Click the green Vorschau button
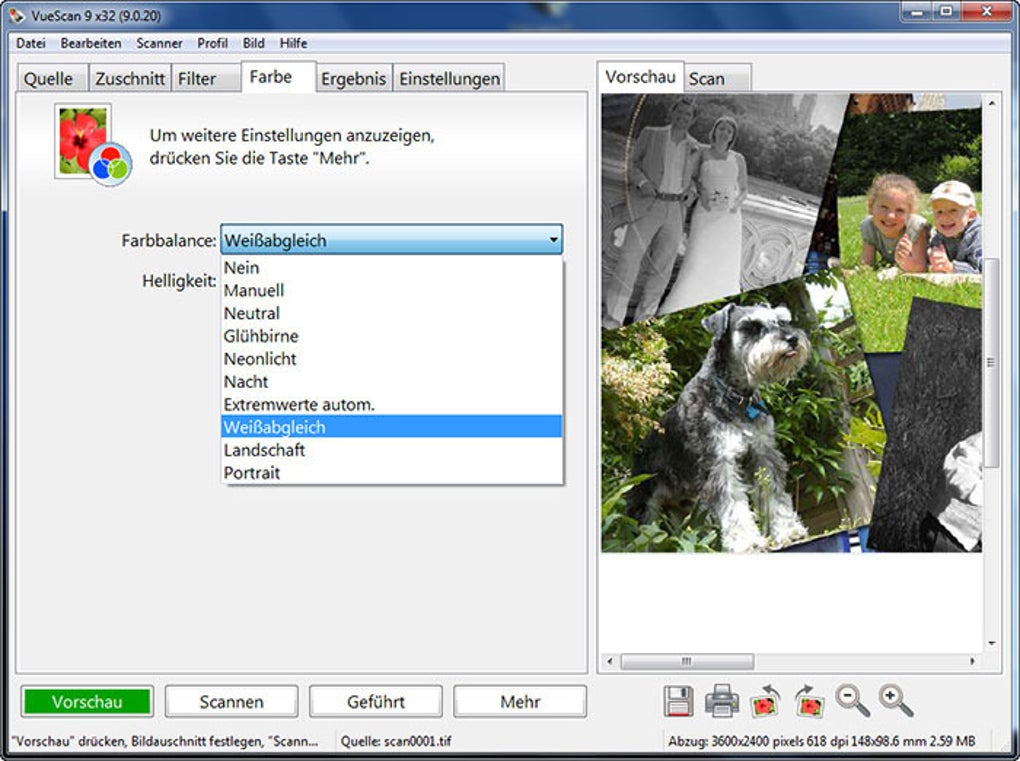1020x761 pixels. click(87, 702)
